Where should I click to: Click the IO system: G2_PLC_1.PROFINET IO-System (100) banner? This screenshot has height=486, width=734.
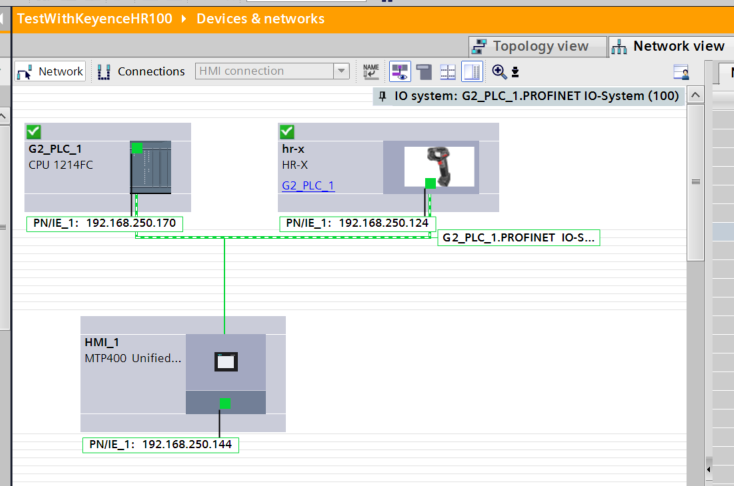pos(529,96)
